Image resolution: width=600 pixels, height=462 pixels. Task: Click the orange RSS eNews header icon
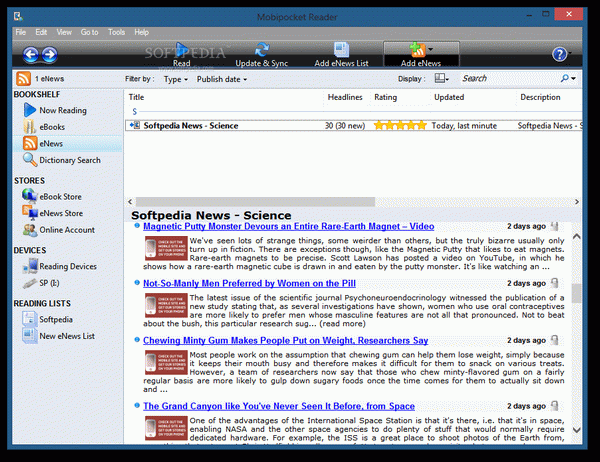(23, 79)
